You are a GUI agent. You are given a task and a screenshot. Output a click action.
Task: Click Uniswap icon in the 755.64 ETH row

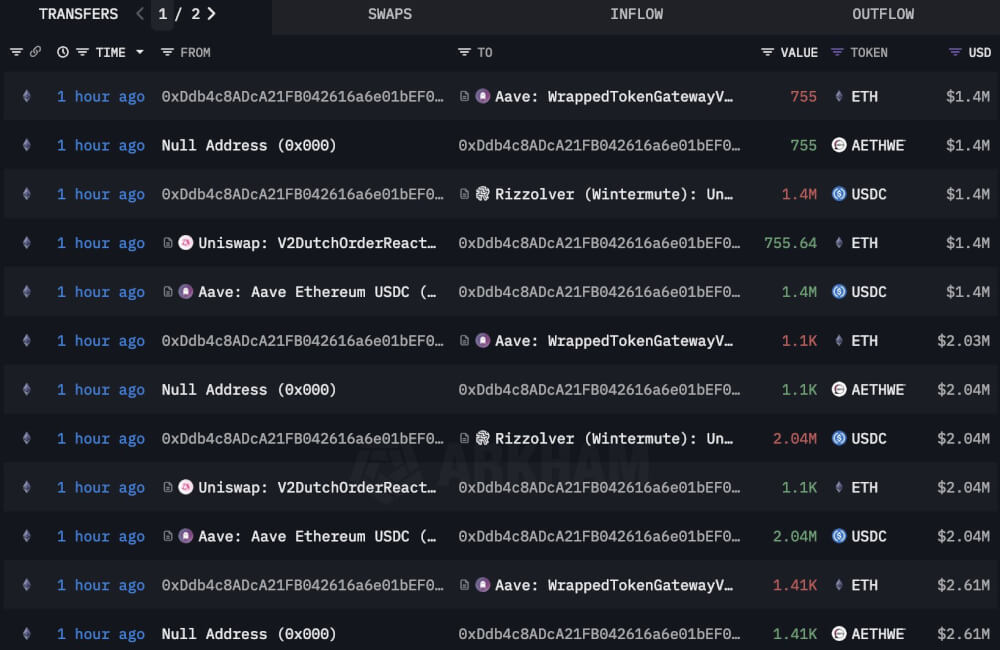(186, 243)
